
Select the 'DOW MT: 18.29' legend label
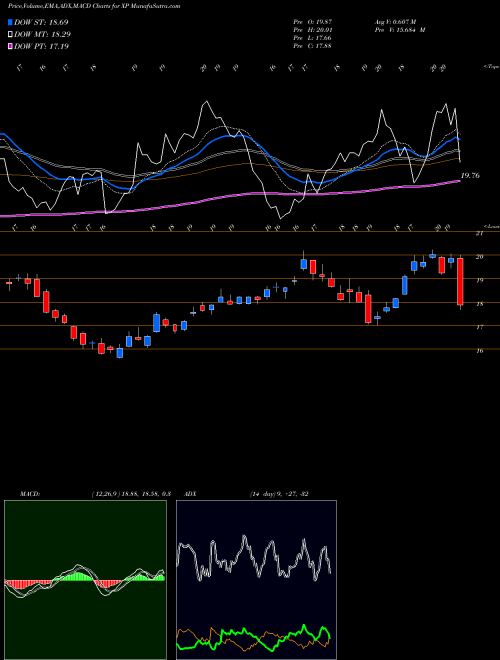pyautogui.click(x=43, y=35)
